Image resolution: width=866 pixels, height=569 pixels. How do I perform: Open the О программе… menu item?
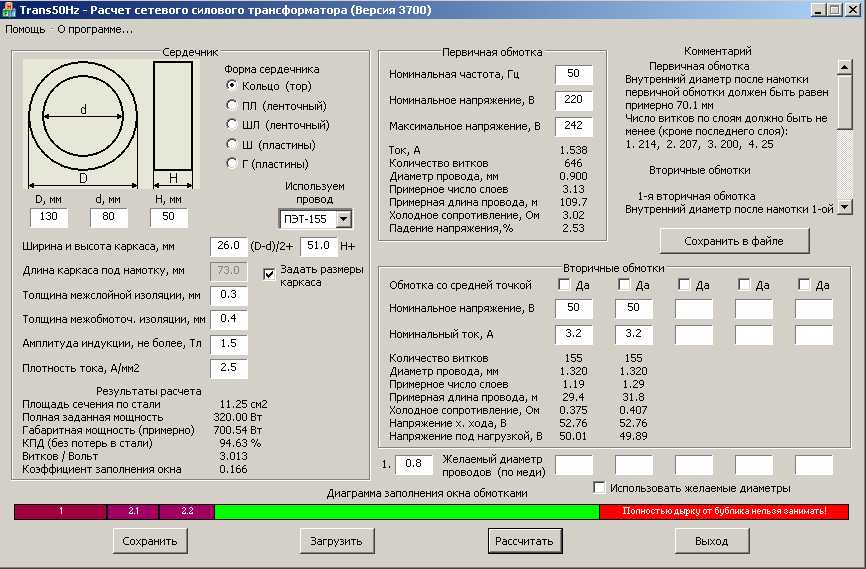95,29
